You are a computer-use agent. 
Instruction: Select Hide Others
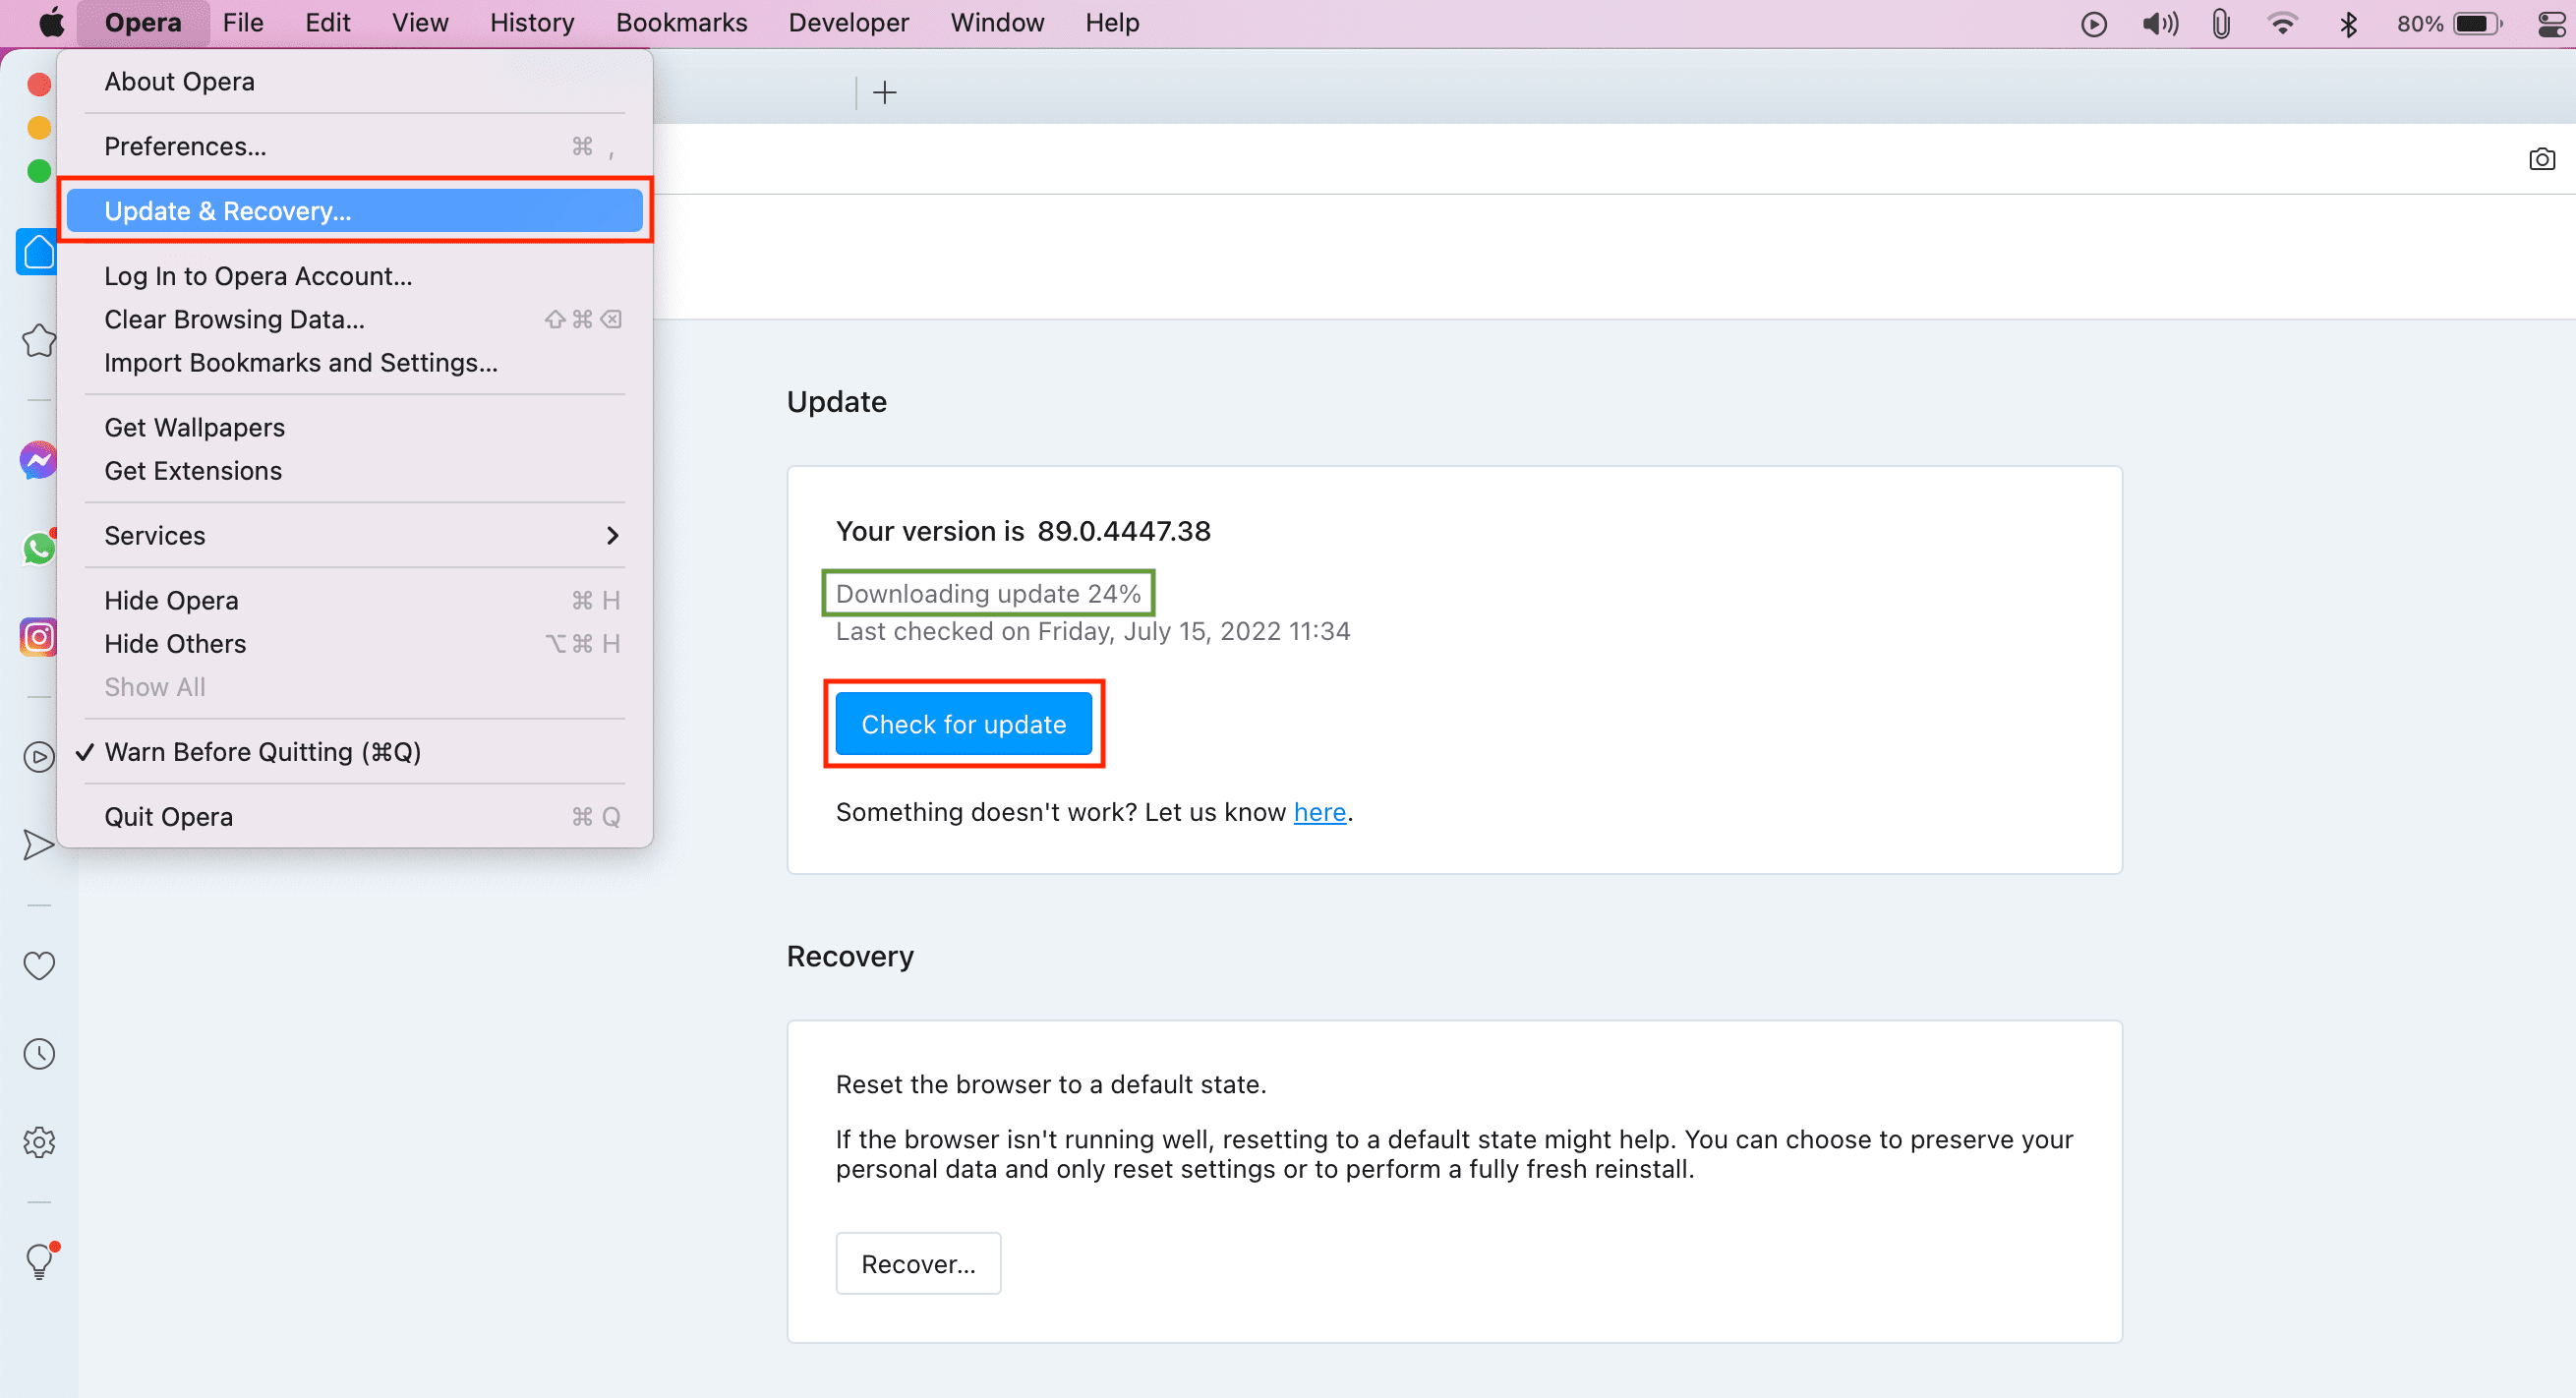[355, 643]
